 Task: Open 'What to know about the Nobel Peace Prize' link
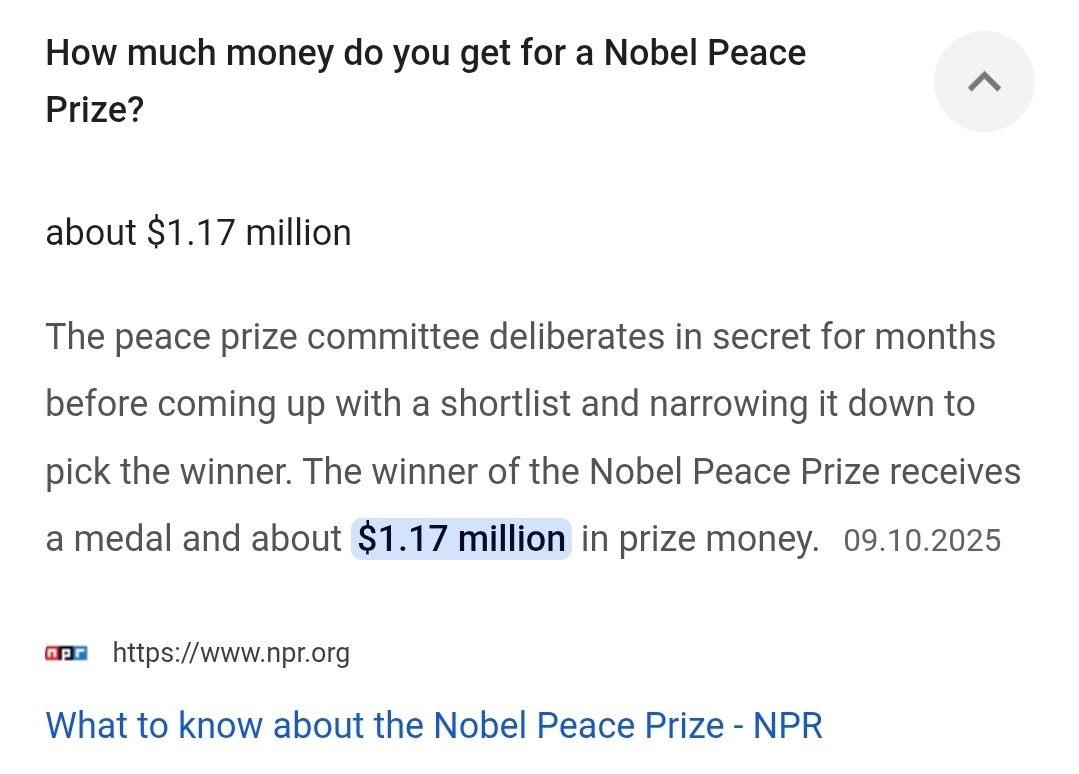(x=434, y=725)
